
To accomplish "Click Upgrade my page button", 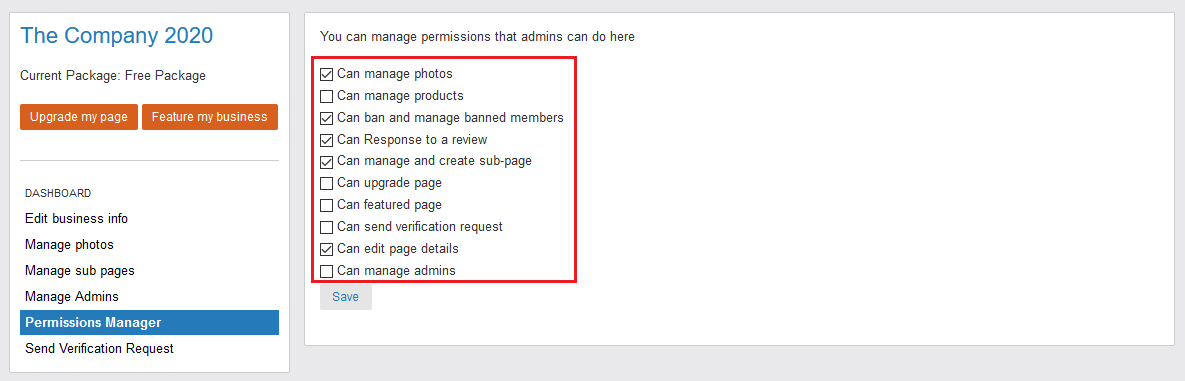I will (79, 117).
